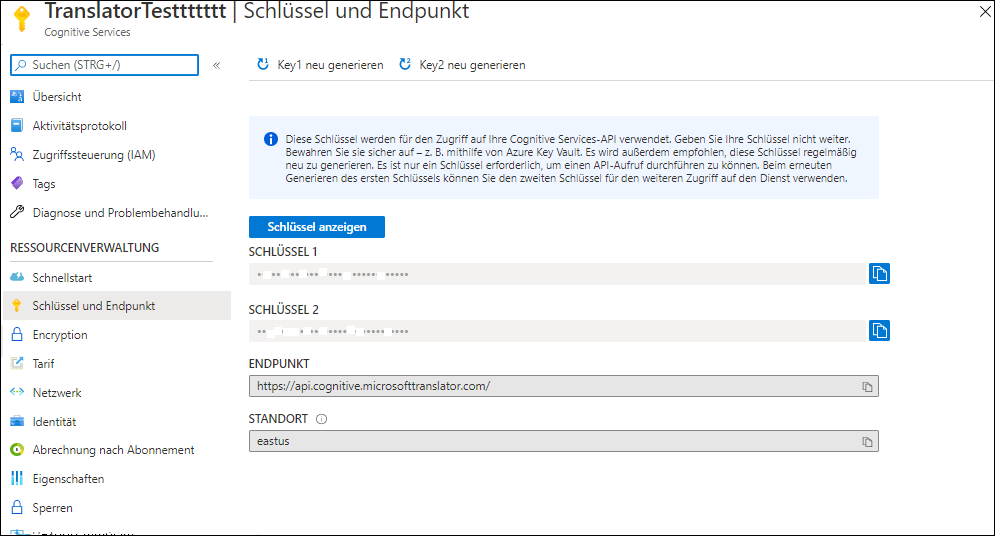The width and height of the screenshot is (995, 536).
Task: Close the blade with the X button
Action: click(x=985, y=12)
